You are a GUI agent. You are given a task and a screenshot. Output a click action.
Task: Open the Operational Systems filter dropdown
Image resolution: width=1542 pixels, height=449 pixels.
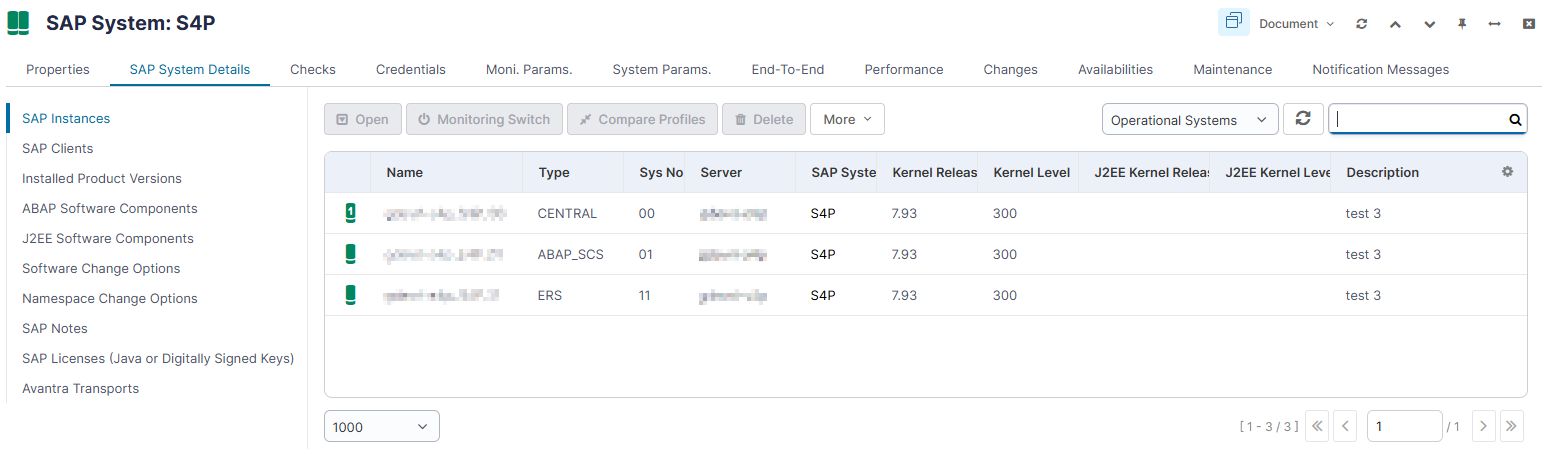click(x=1190, y=120)
